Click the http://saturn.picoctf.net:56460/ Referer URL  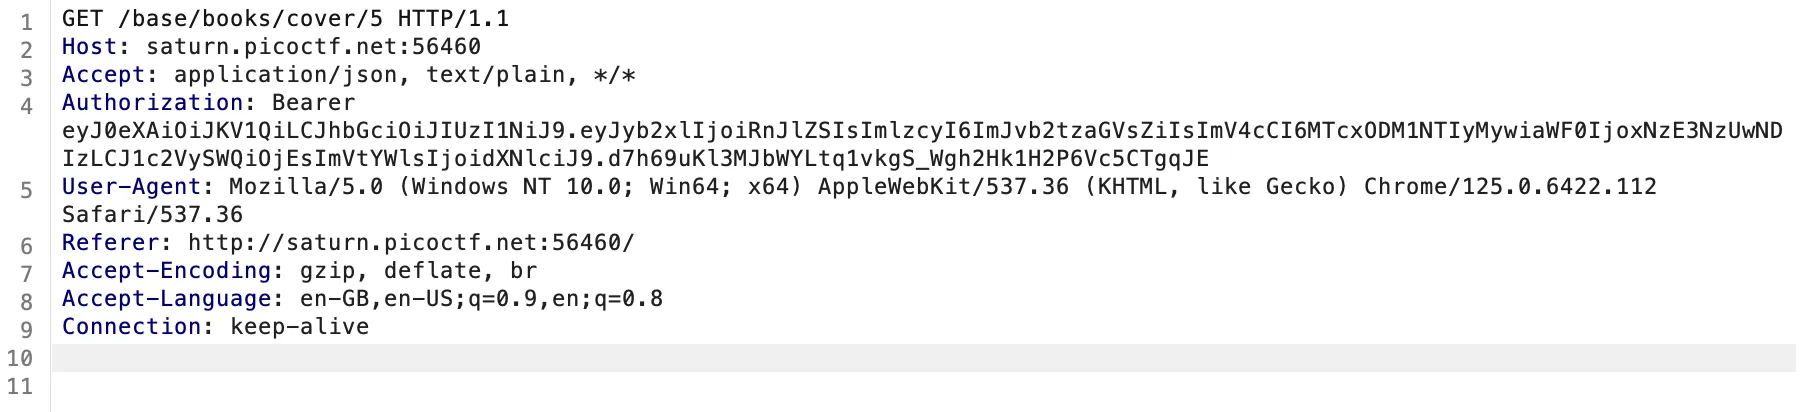click(x=410, y=243)
